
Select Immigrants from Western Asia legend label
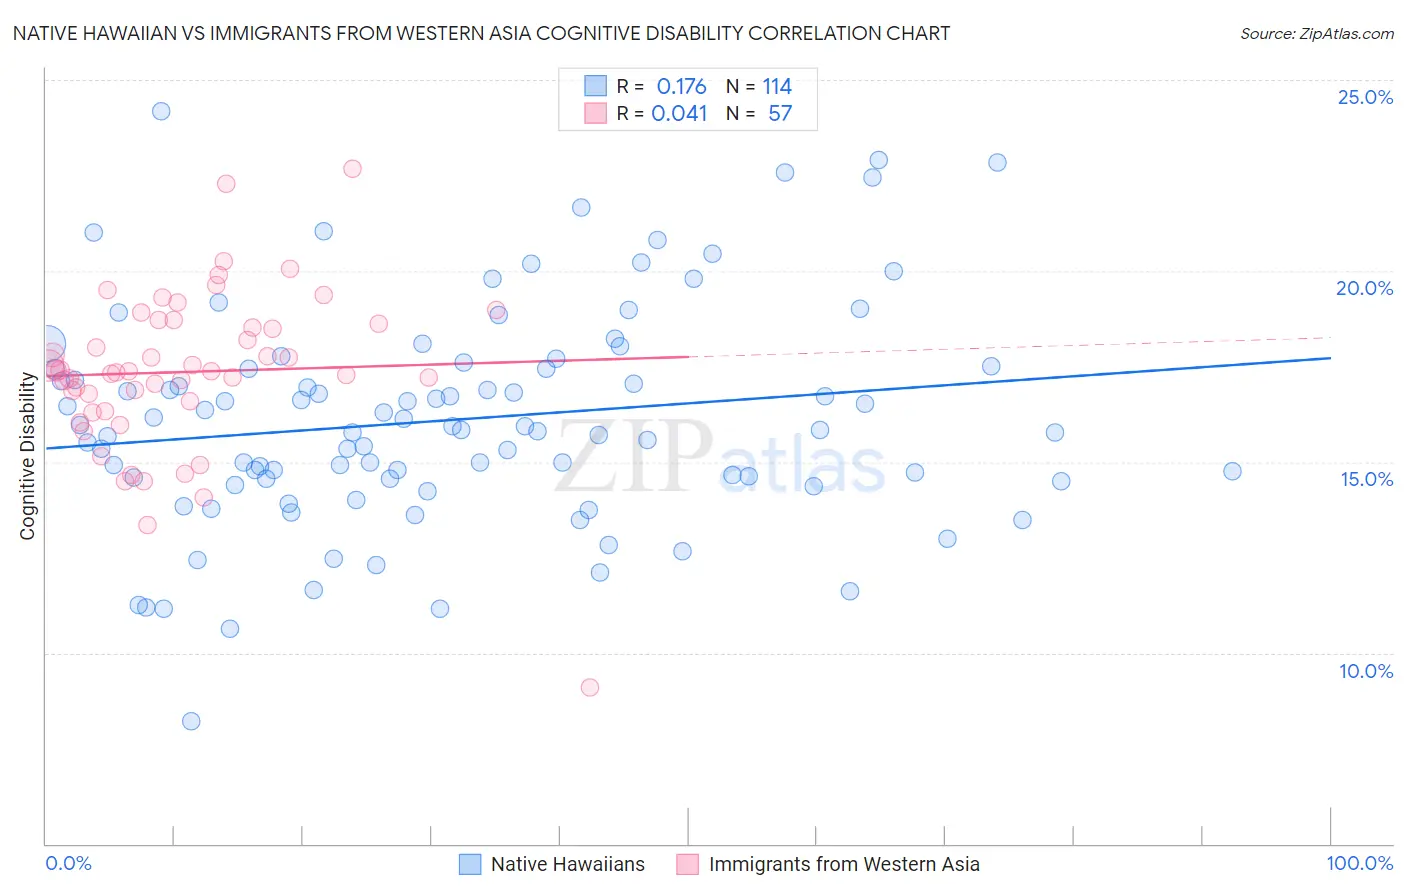pos(844,864)
